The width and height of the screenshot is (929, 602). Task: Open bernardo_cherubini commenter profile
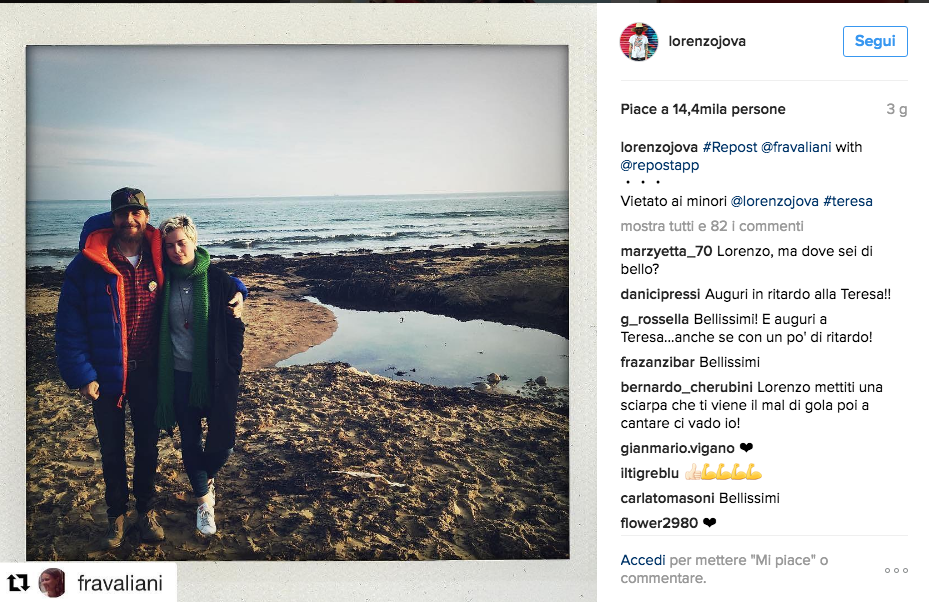(x=687, y=388)
